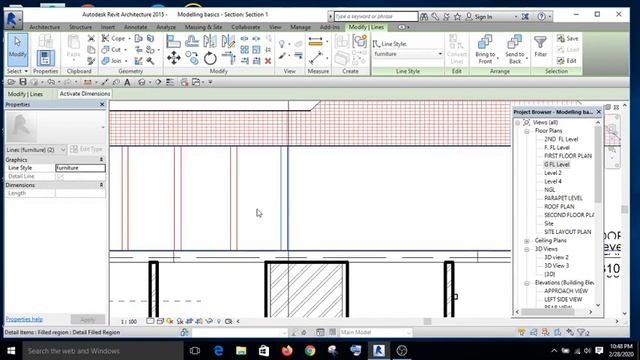Open Revit application menu button
640x360 pixels.
pyautogui.click(x=13, y=19)
